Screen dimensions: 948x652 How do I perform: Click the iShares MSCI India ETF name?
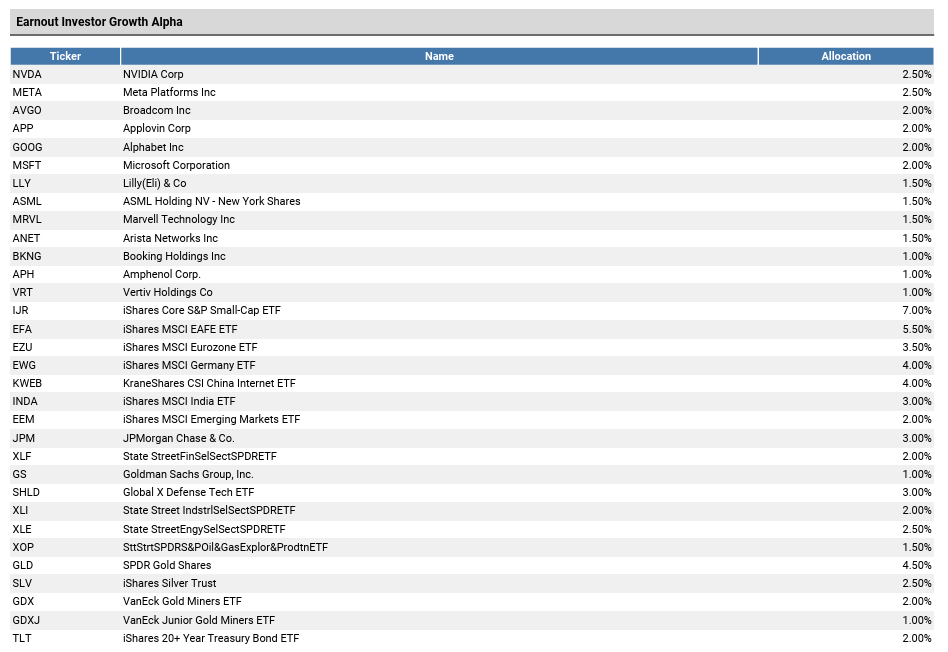(179, 402)
